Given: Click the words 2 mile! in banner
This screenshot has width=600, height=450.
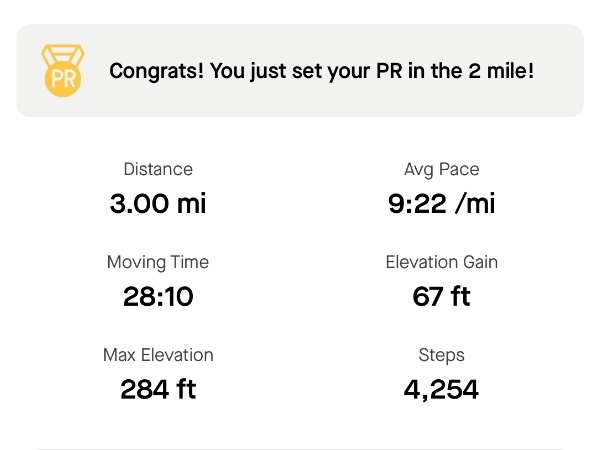Looking at the screenshot, I should [501, 71].
